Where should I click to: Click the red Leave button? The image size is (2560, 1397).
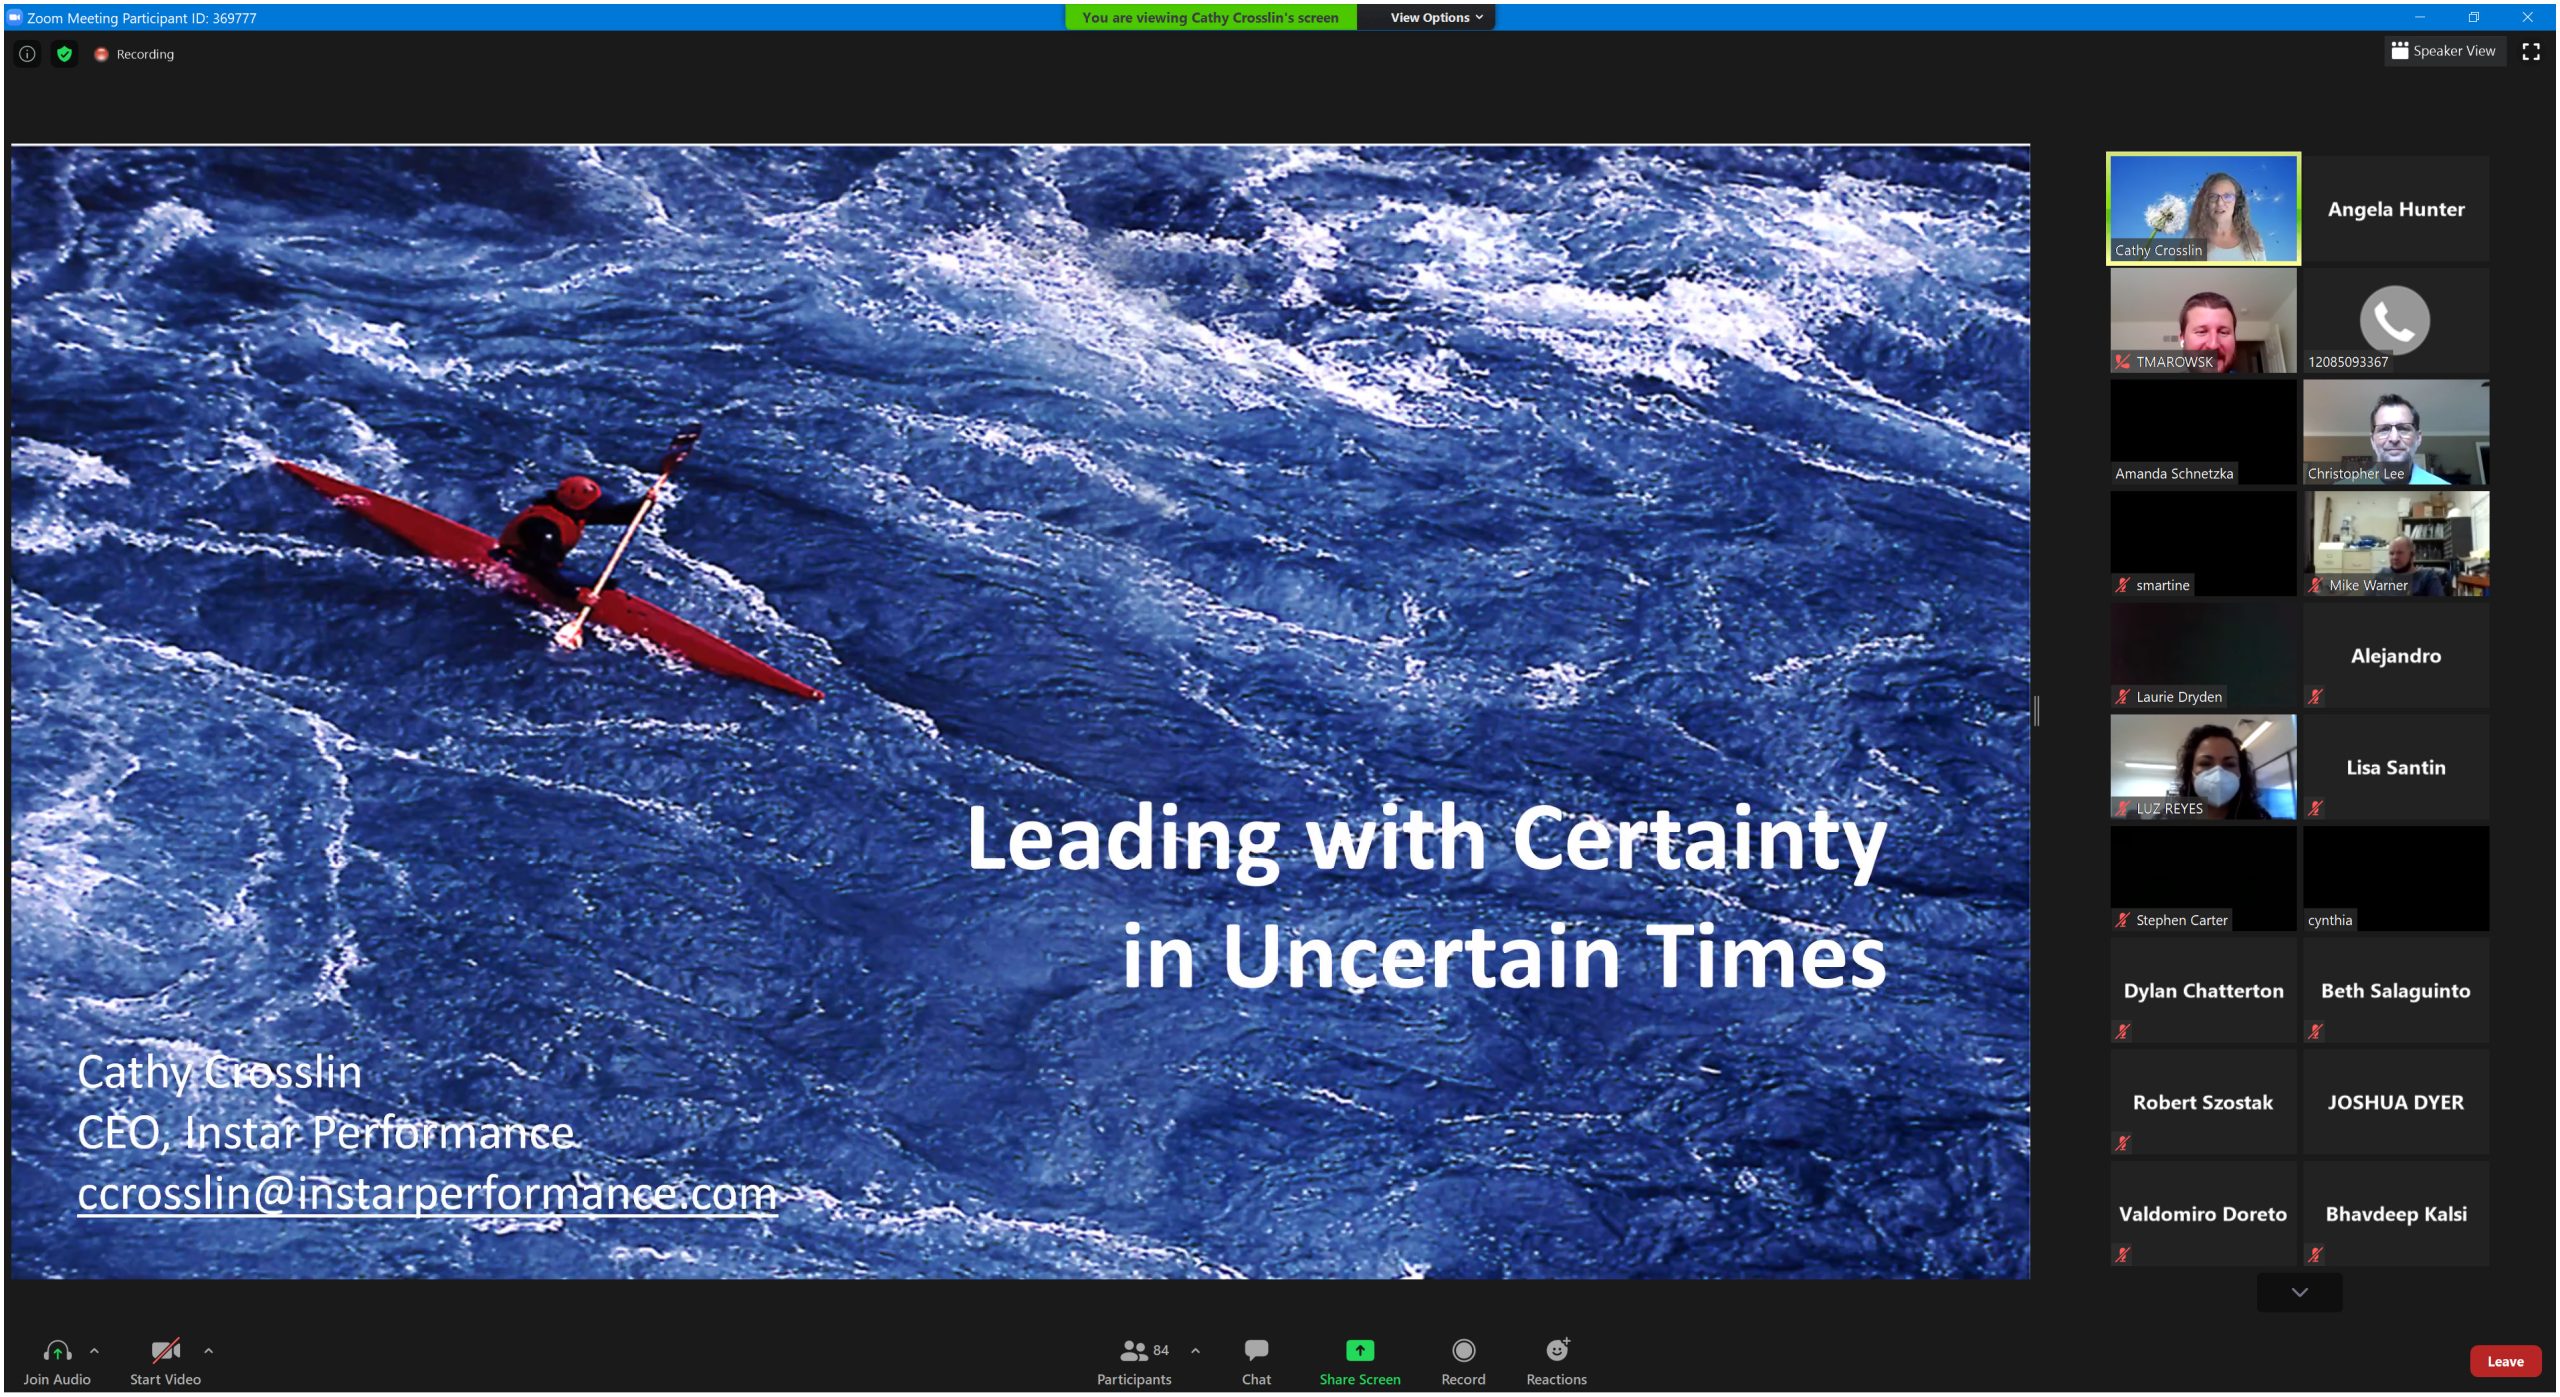[2504, 1361]
